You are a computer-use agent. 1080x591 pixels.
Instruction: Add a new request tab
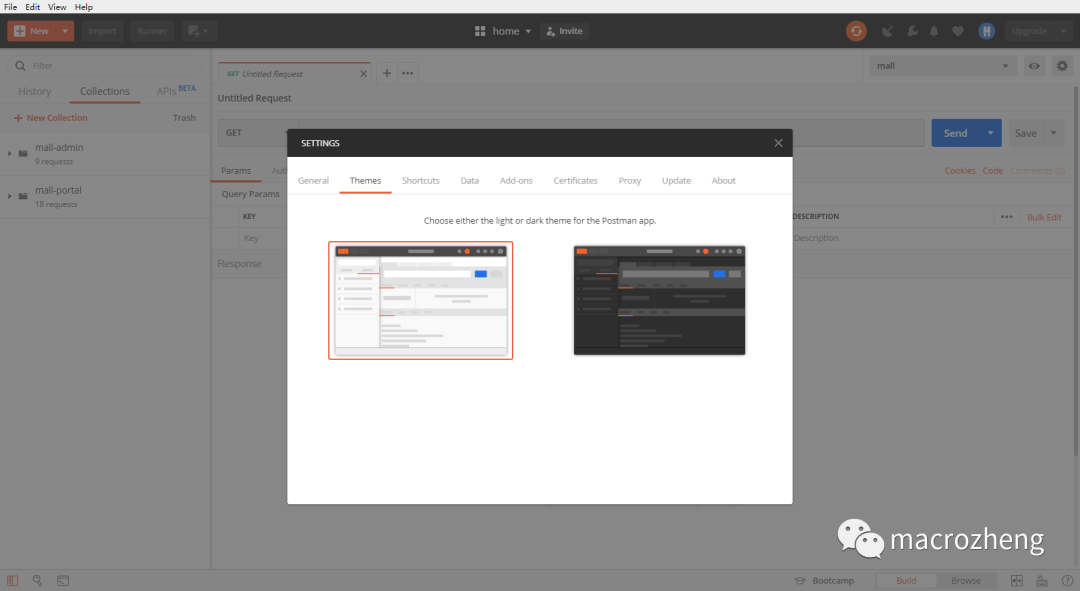pos(386,73)
